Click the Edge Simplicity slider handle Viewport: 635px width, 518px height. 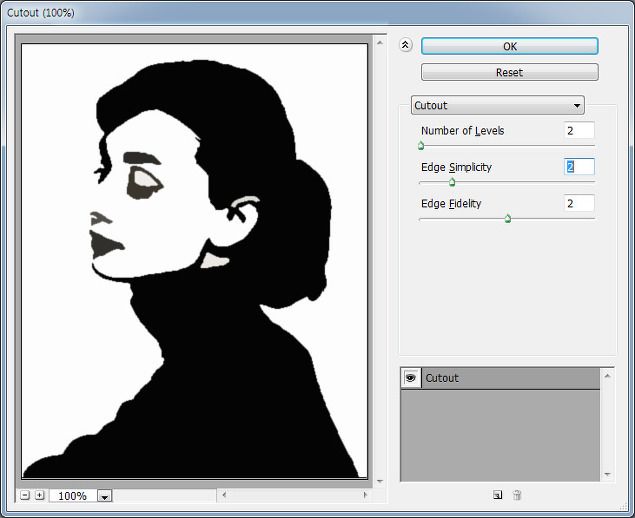[x=452, y=182]
